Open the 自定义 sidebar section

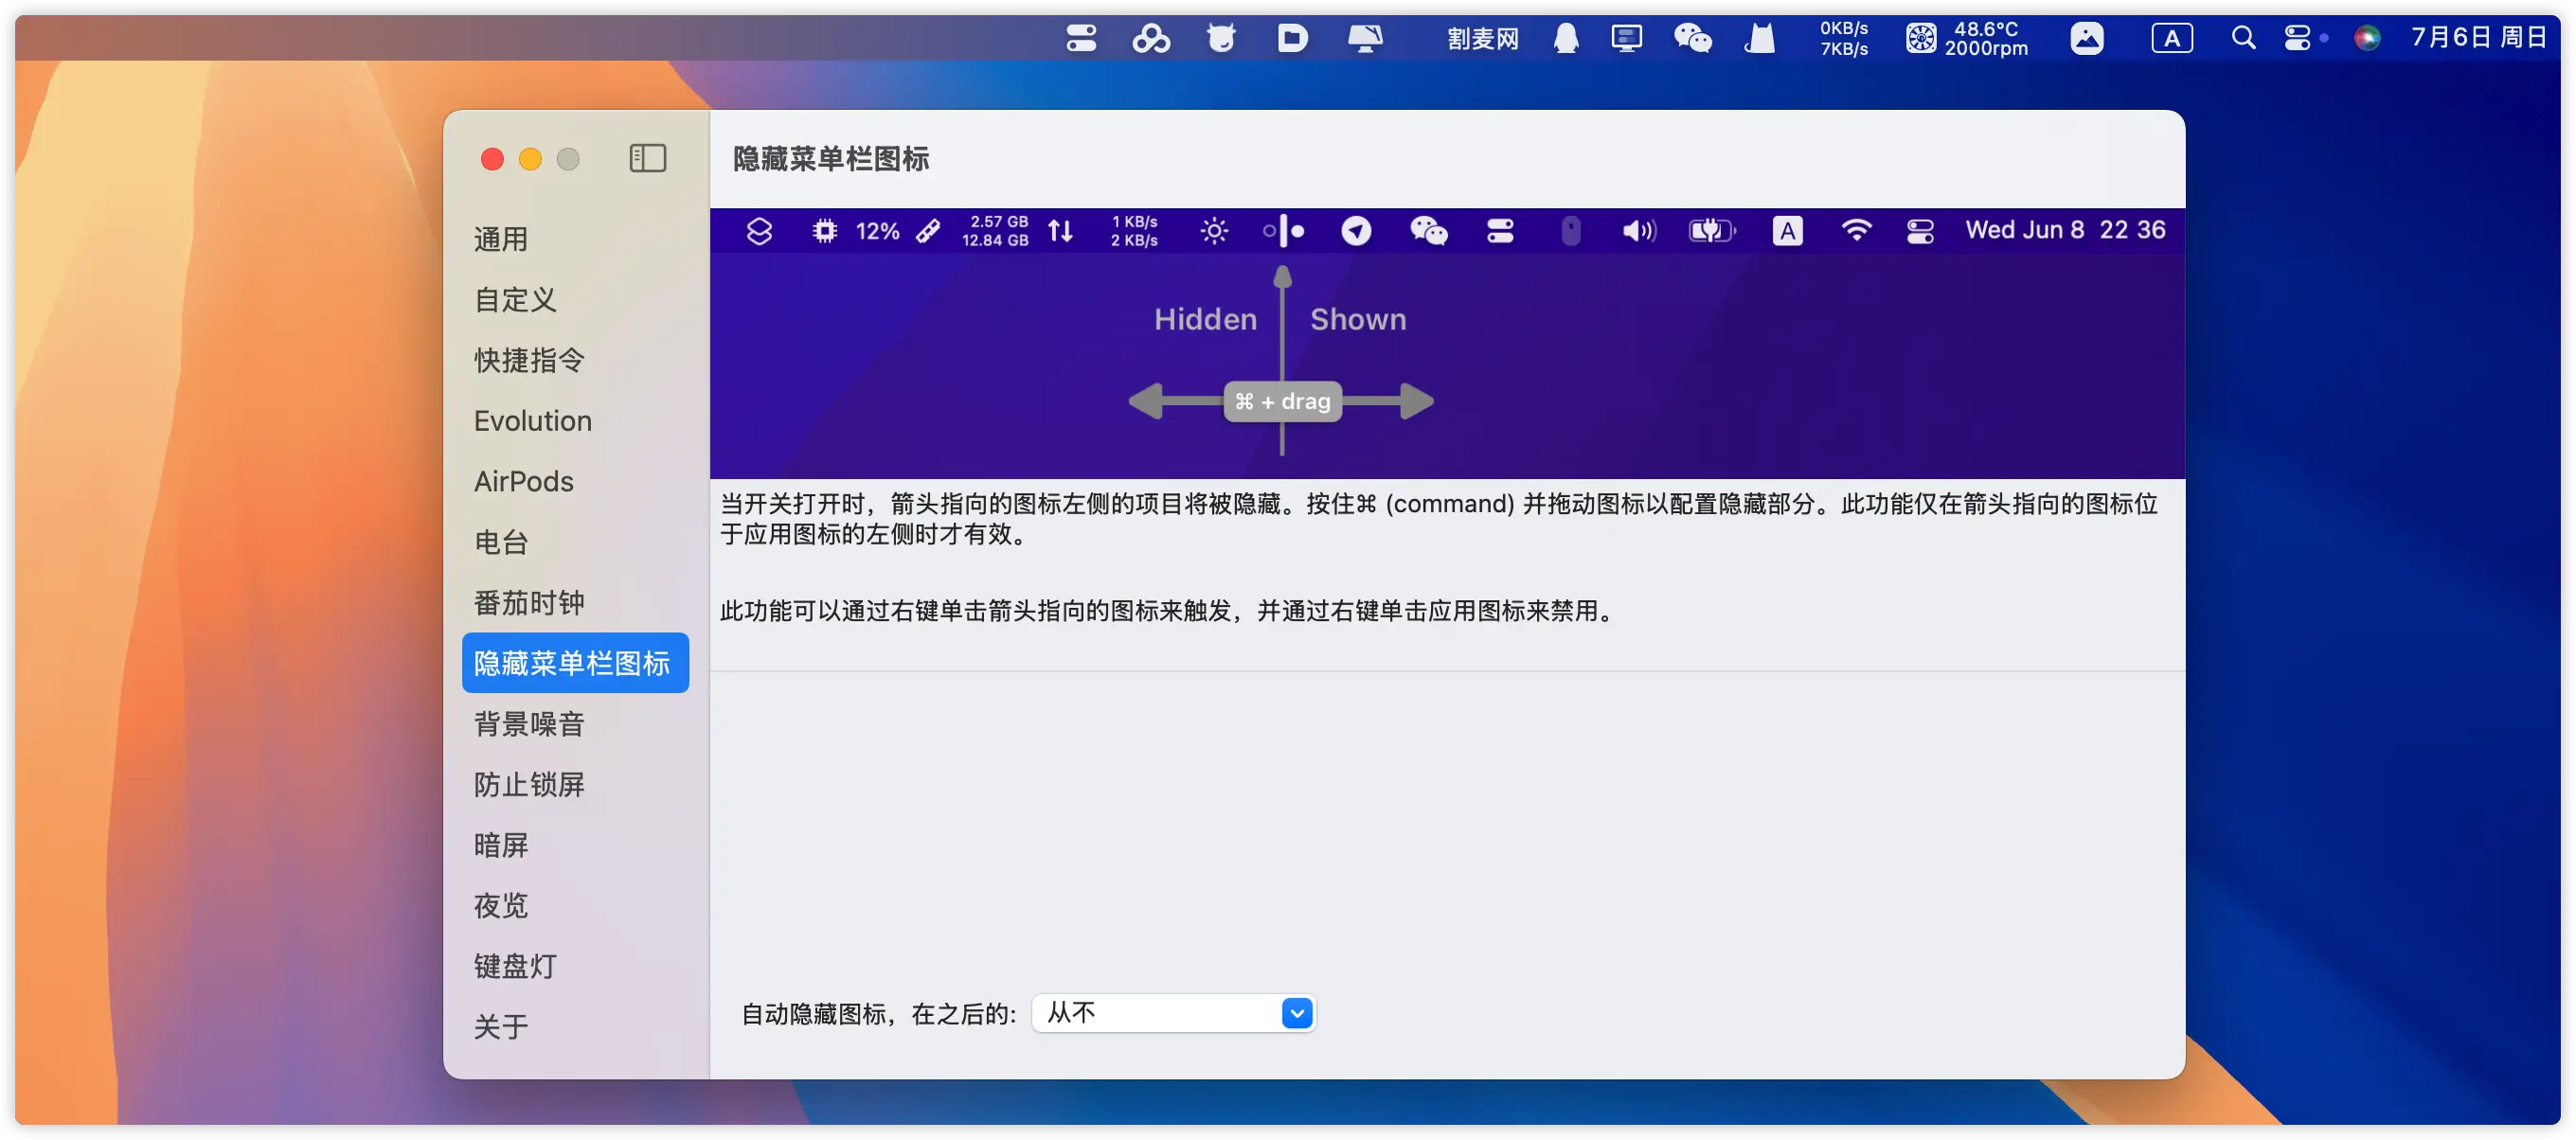(515, 299)
